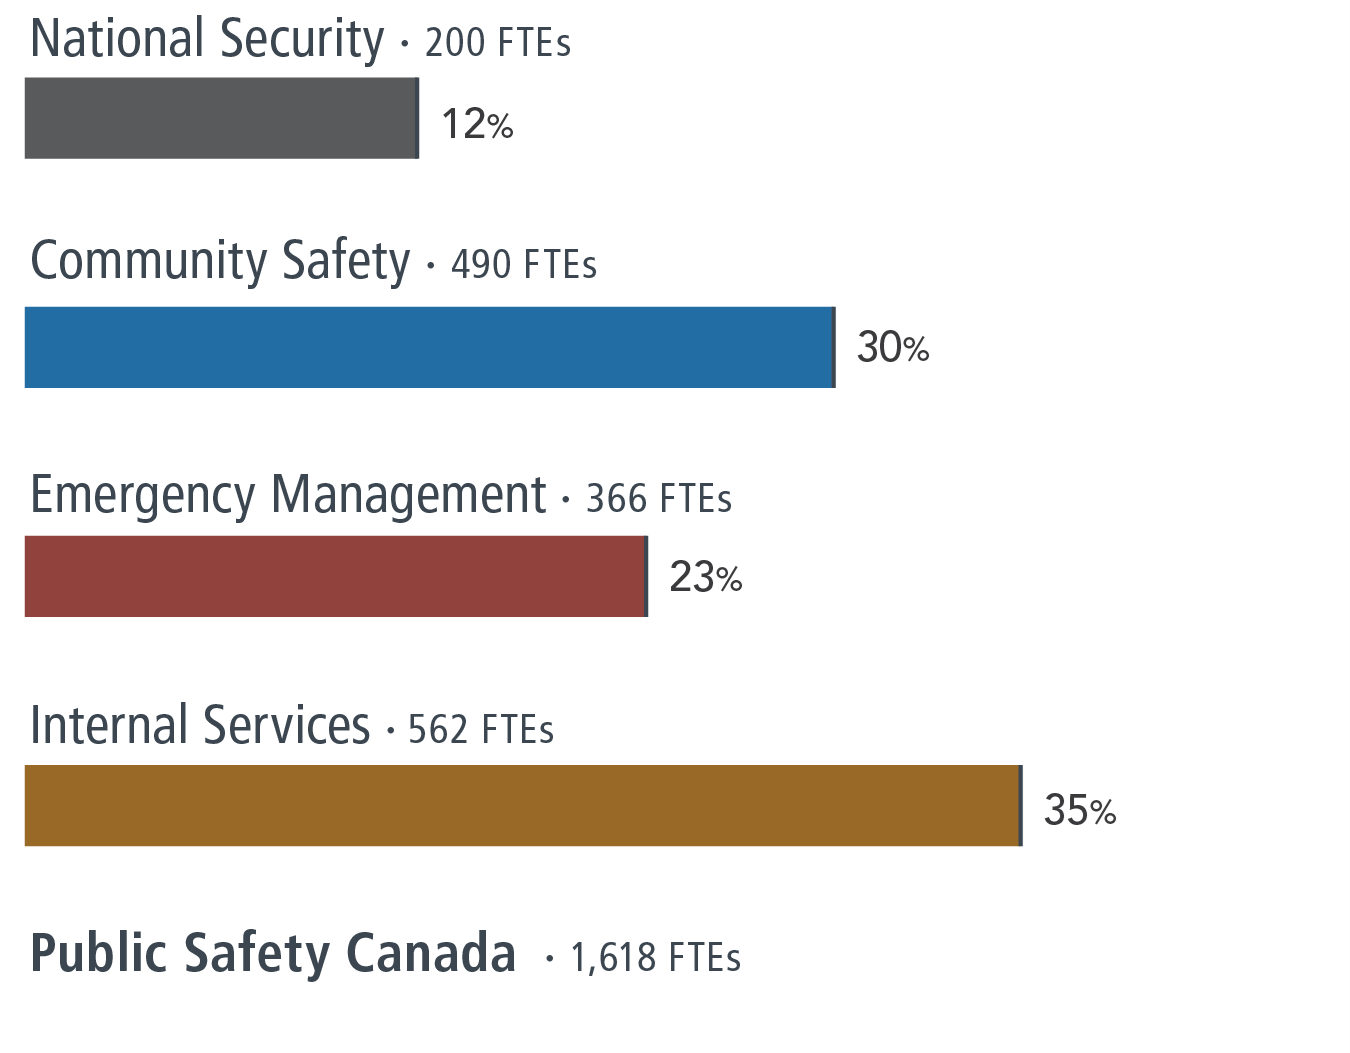Click the blue Community Safety bar
Viewport: 1350px width, 1053px height.
[428, 347]
